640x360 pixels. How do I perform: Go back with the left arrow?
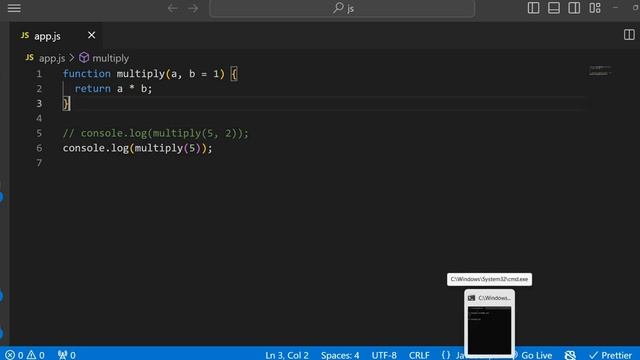[x=173, y=8]
